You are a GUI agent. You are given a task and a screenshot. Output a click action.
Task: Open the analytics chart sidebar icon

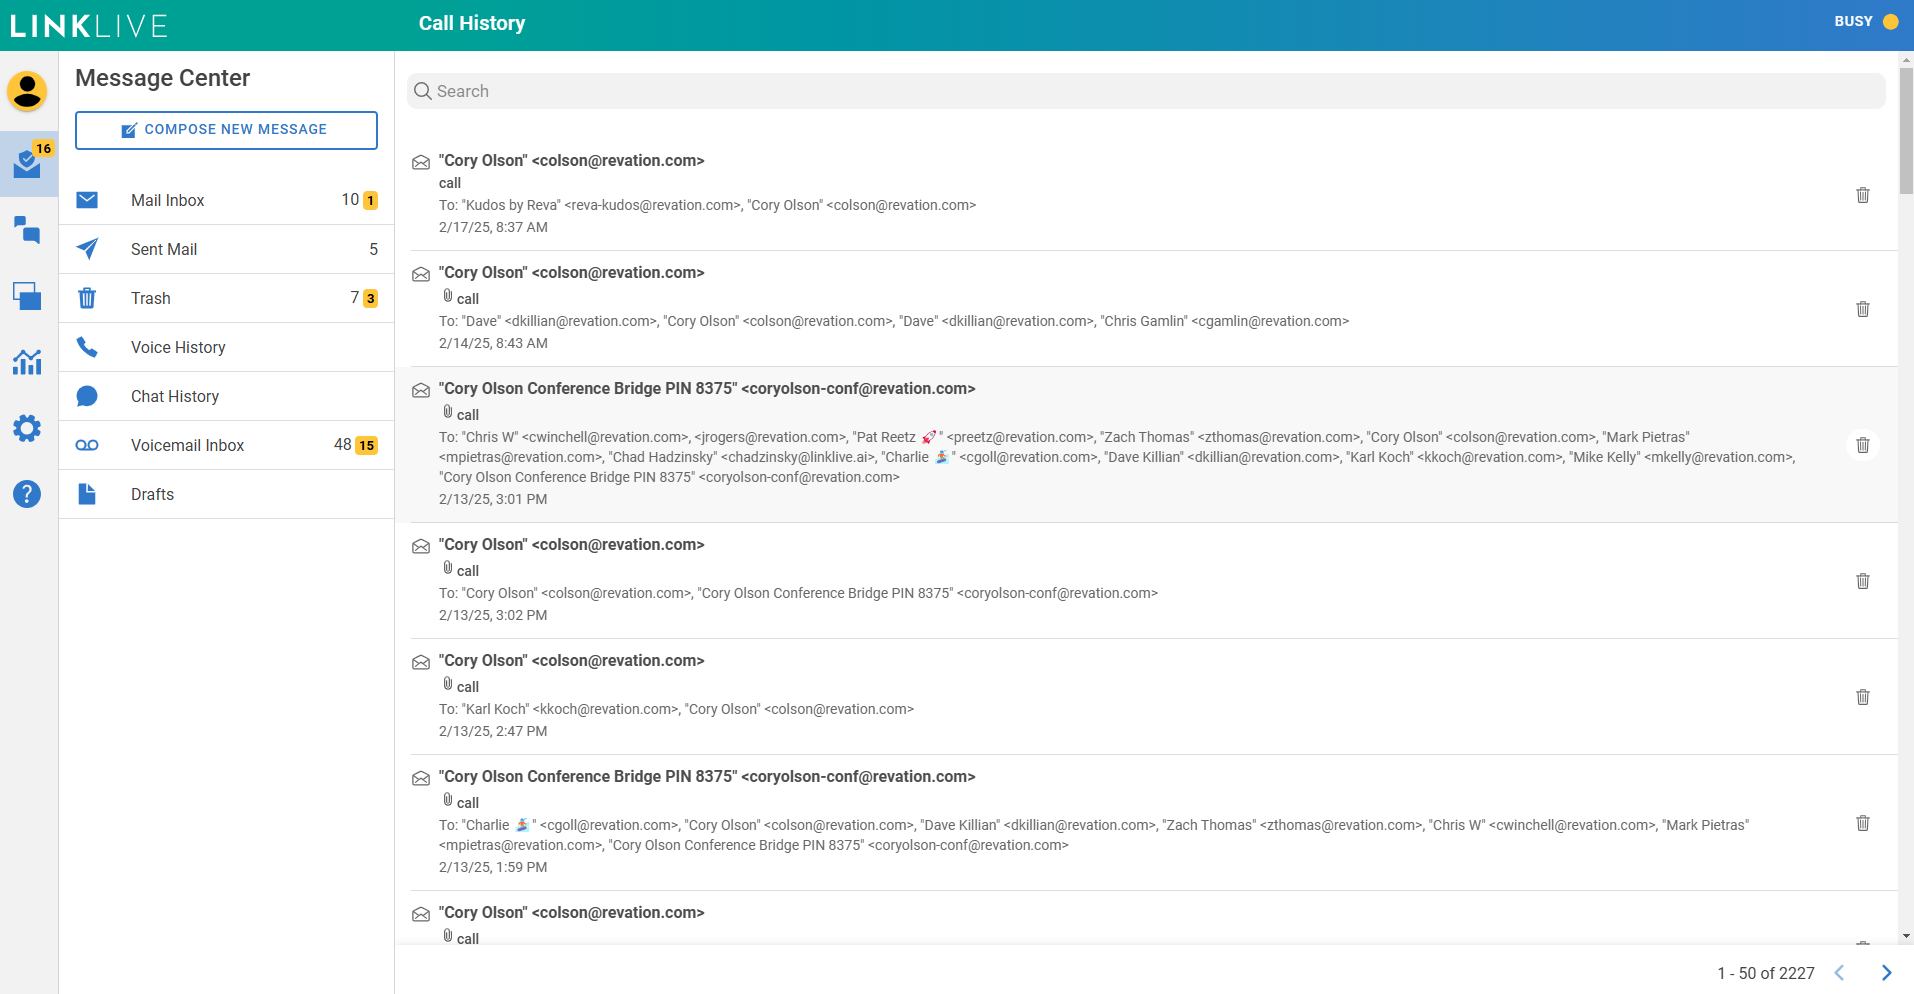coord(27,362)
